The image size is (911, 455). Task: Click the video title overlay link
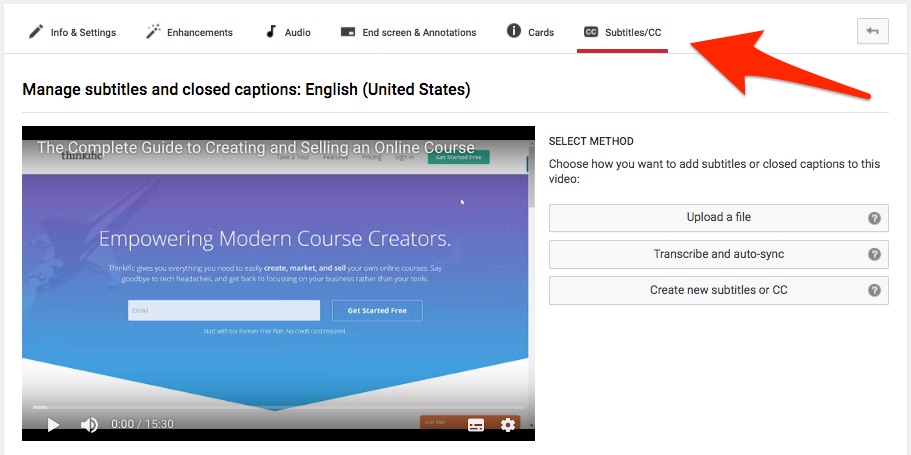pyautogui.click(x=256, y=147)
